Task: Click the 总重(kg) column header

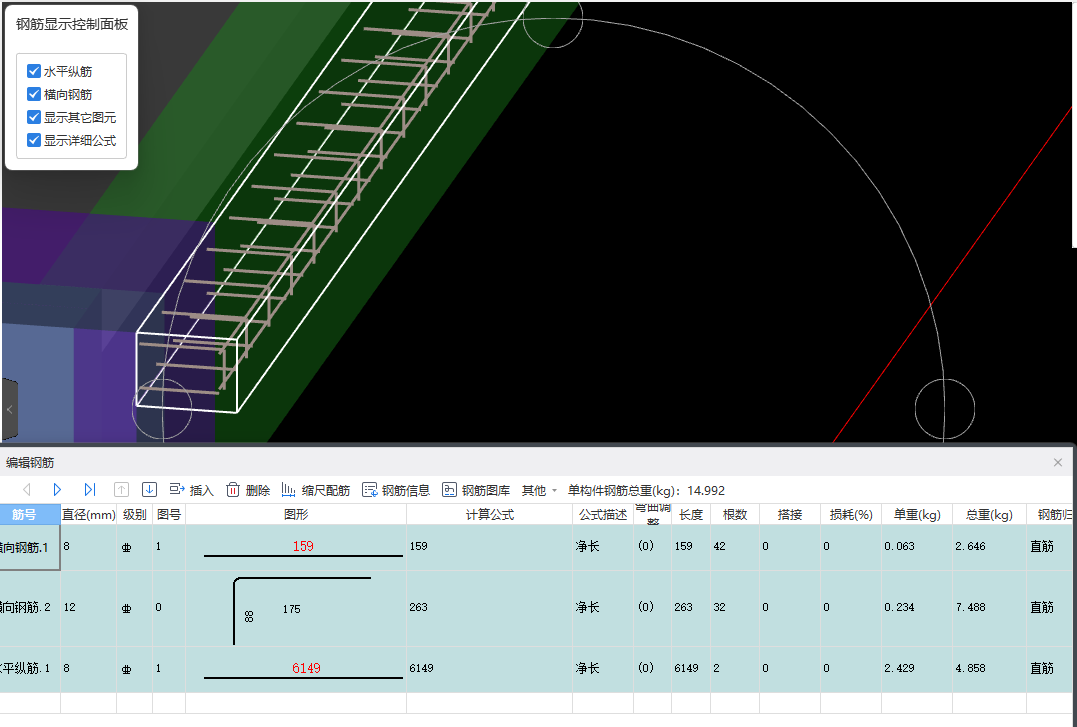Action: coord(989,514)
